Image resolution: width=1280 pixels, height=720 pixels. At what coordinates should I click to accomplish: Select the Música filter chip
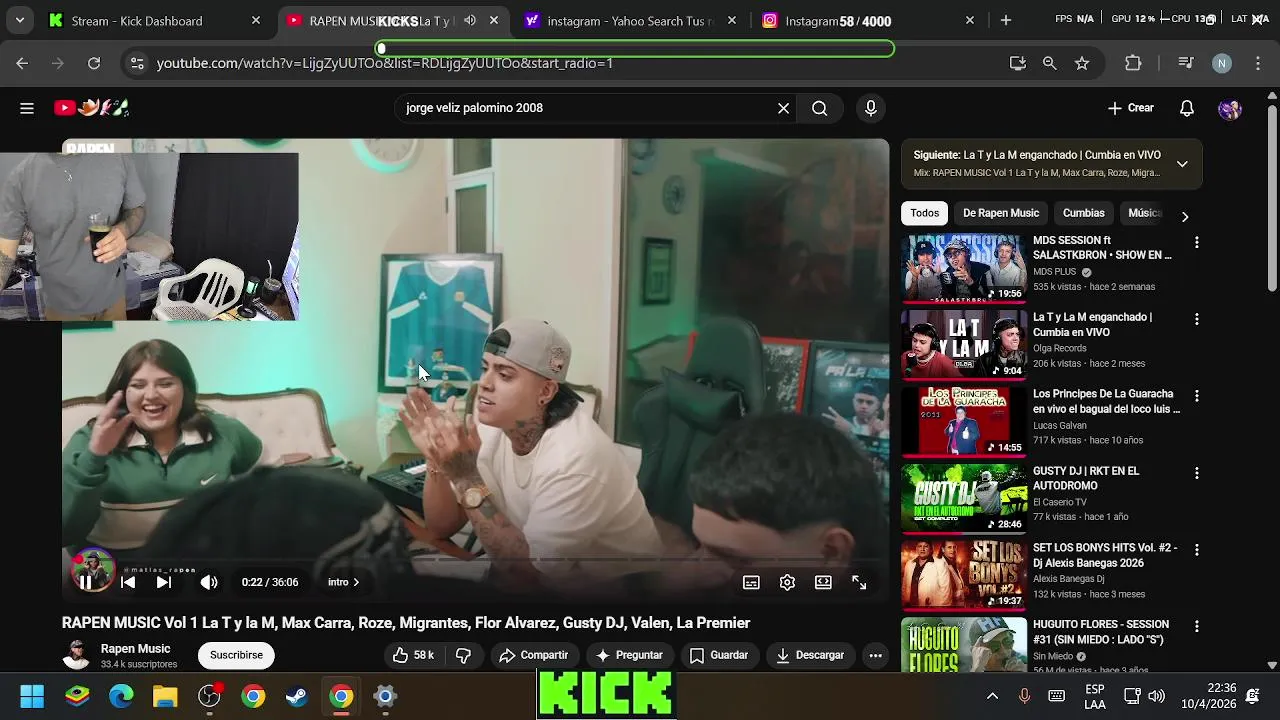tap(1144, 213)
